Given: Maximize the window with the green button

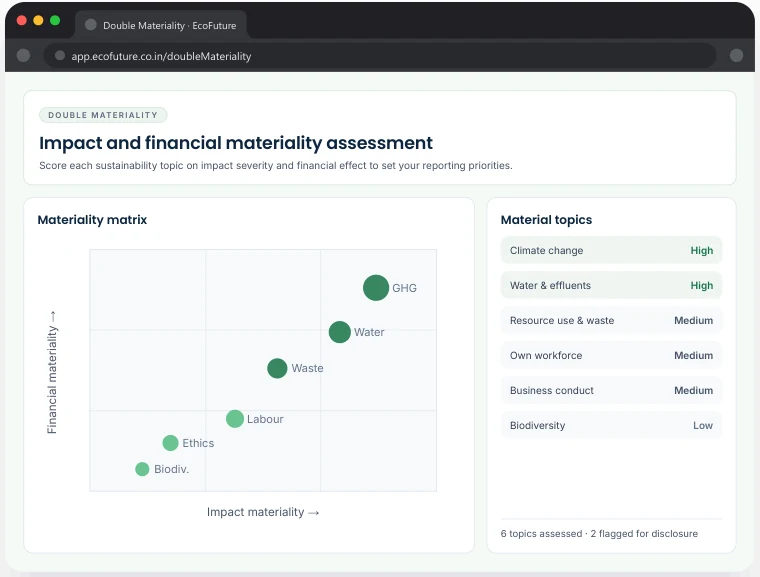Looking at the screenshot, I should (55, 20).
